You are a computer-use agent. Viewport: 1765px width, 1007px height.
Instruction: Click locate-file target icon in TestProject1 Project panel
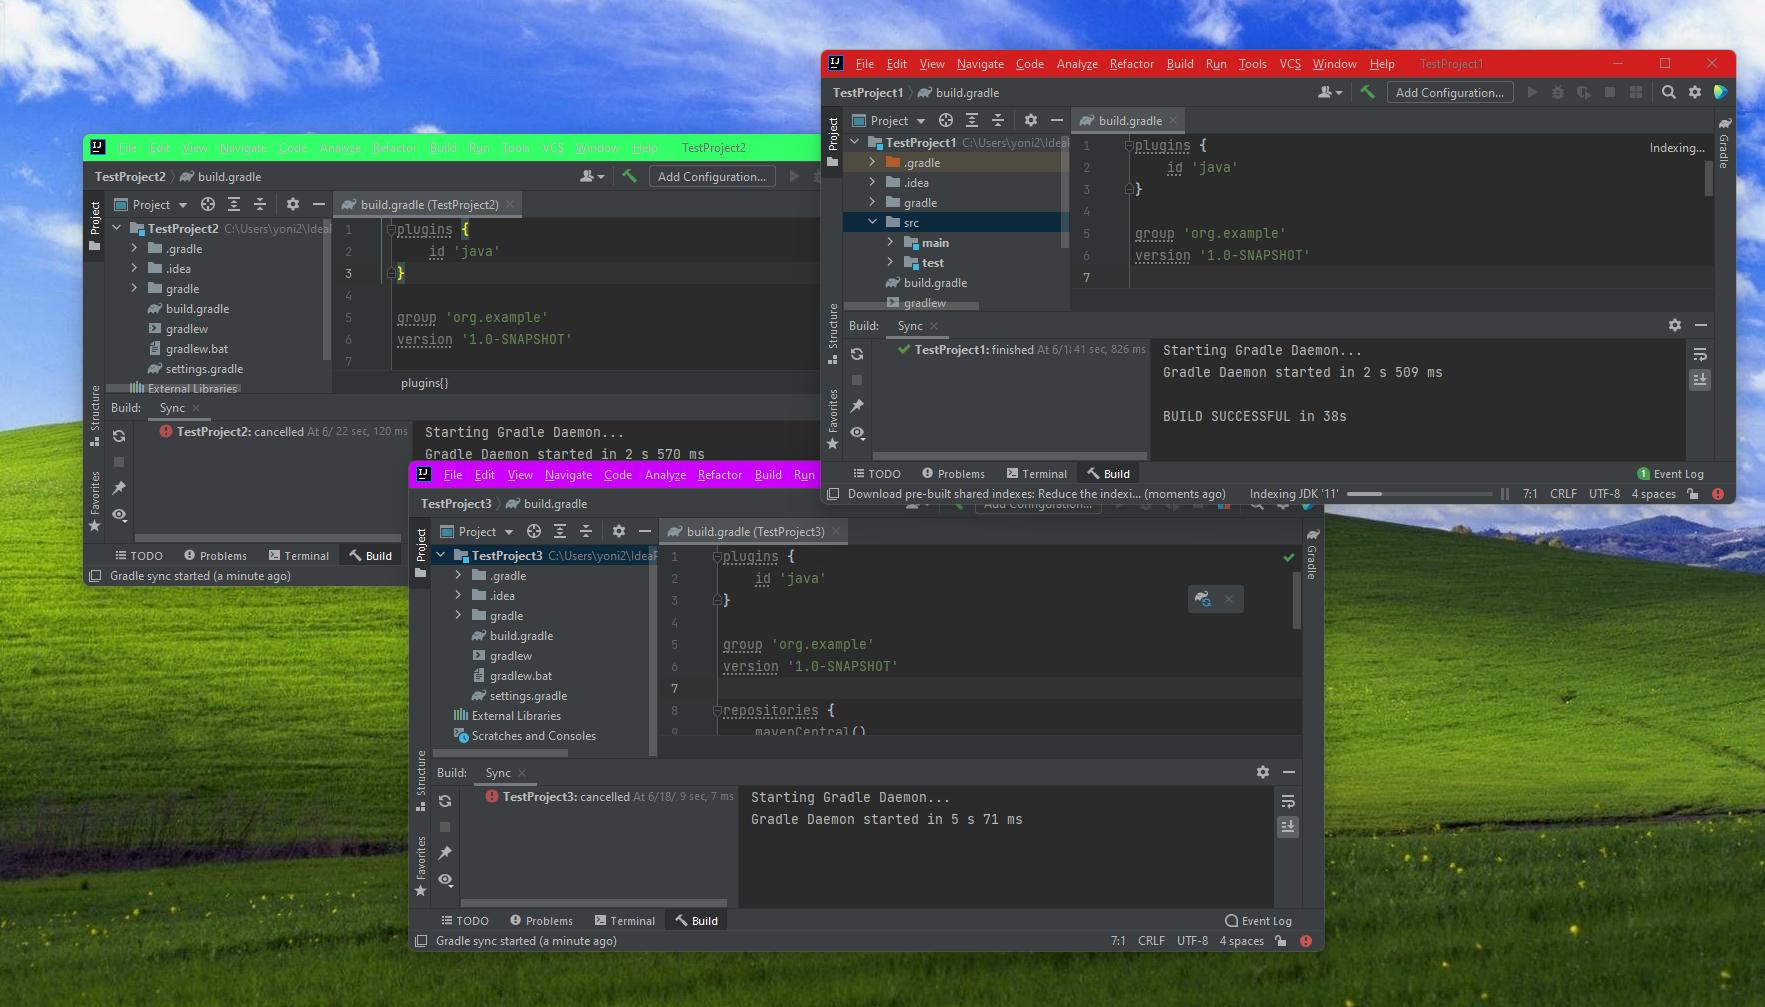point(945,120)
